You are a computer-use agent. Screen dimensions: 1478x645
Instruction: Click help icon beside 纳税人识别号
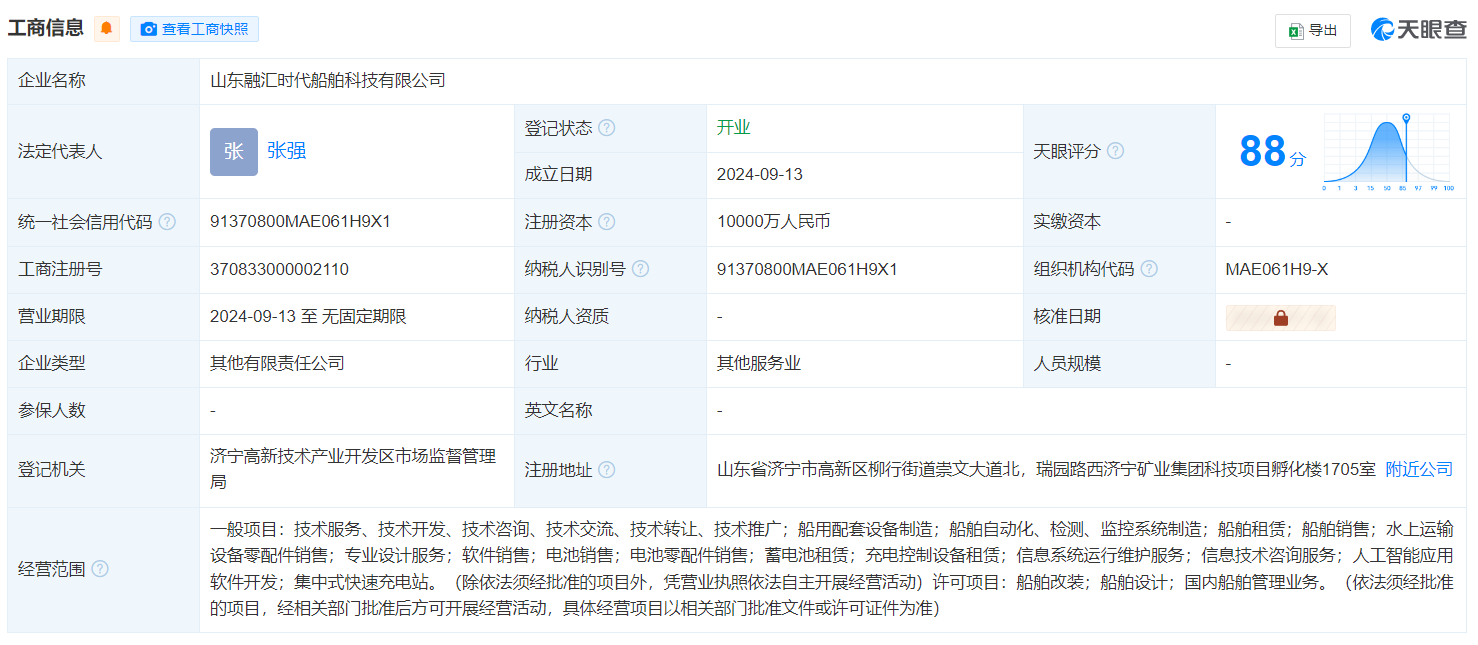point(640,269)
